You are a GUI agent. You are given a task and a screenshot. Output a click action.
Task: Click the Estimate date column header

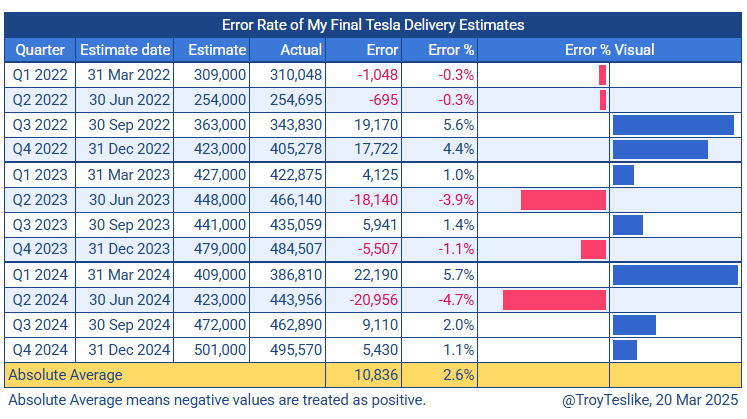click(x=125, y=49)
